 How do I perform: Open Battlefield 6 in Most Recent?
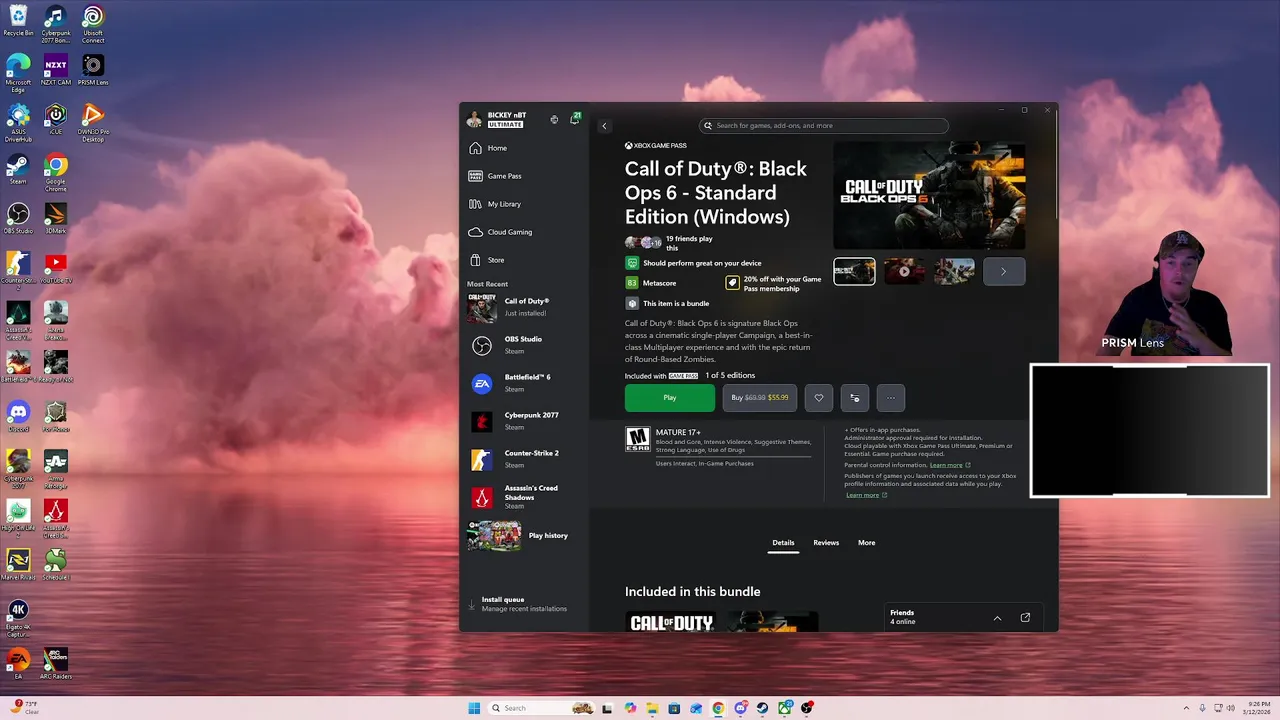[524, 383]
